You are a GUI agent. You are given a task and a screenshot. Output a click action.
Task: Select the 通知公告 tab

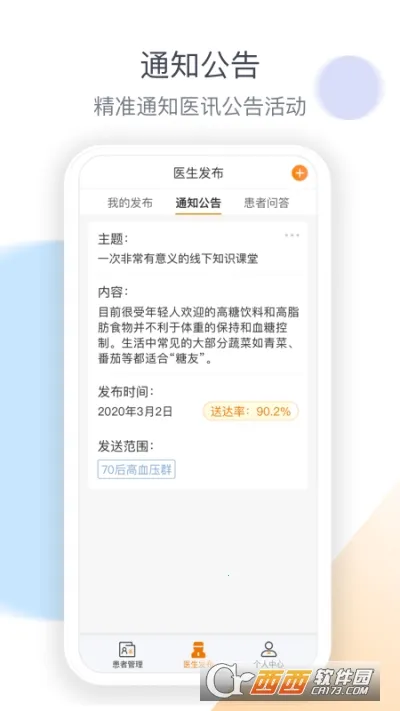[198, 203]
